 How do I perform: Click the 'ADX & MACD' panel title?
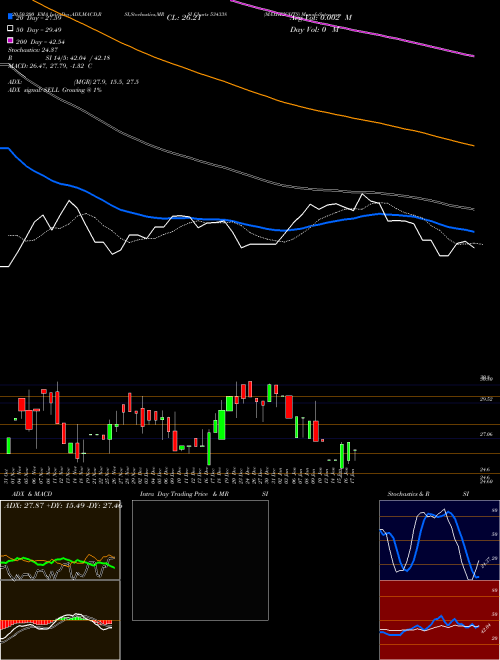coord(32,494)
